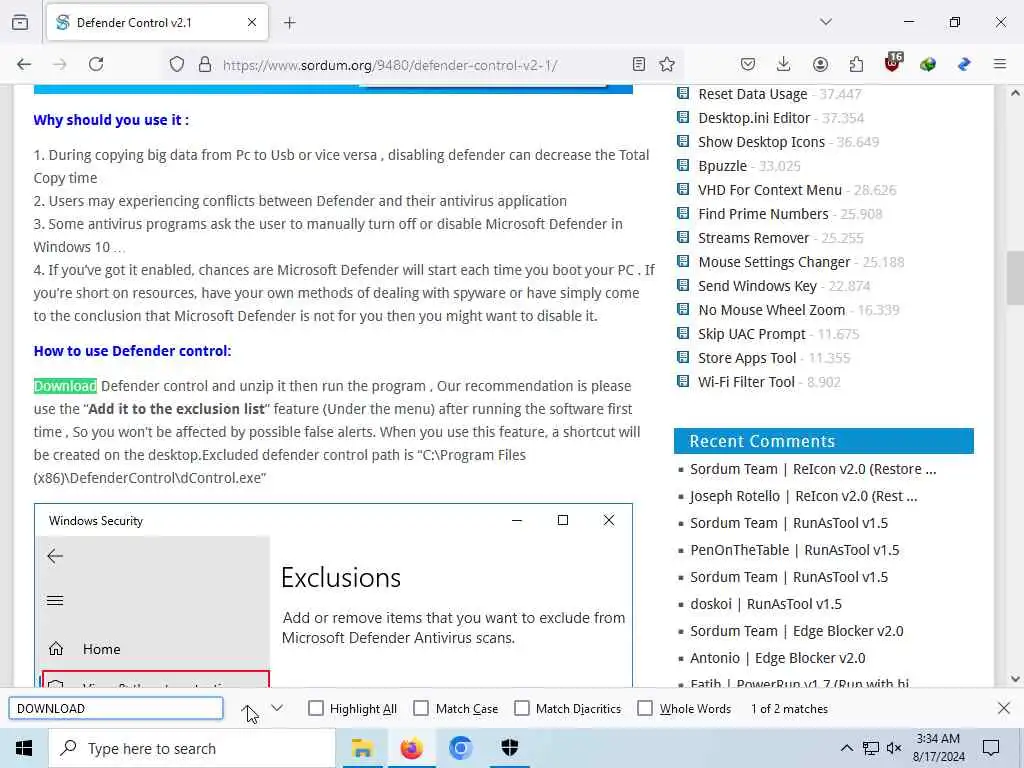This screenshot has height=768, width=1024.
Task: Click scrollbar down arrow
Action: 1015,679
